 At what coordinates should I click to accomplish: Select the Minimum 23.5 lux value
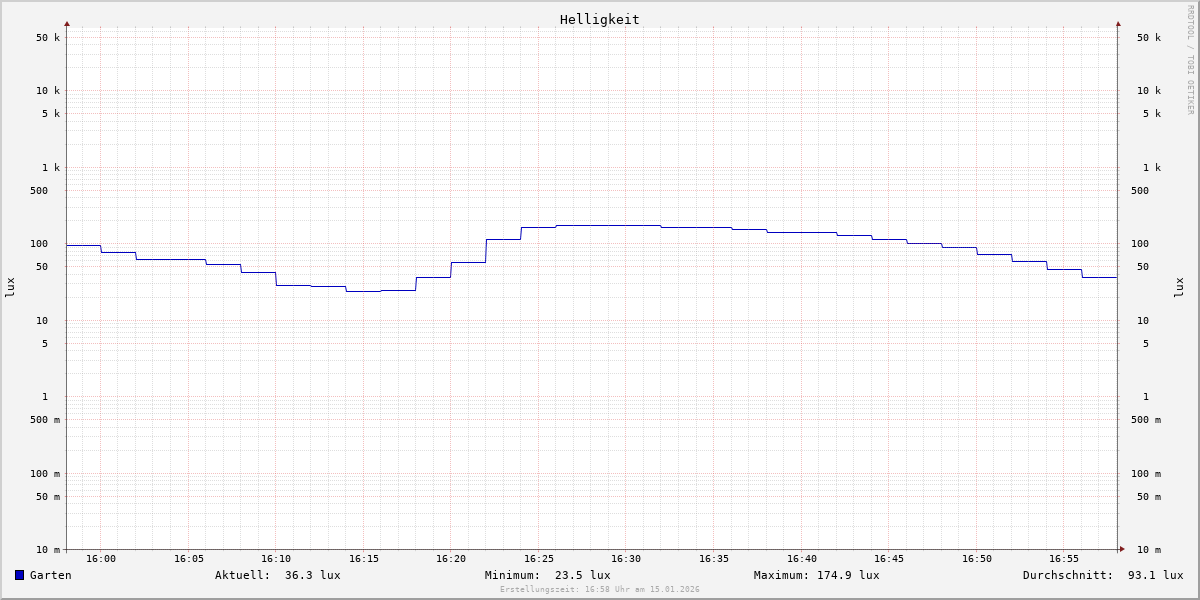[x=547, y=575]
